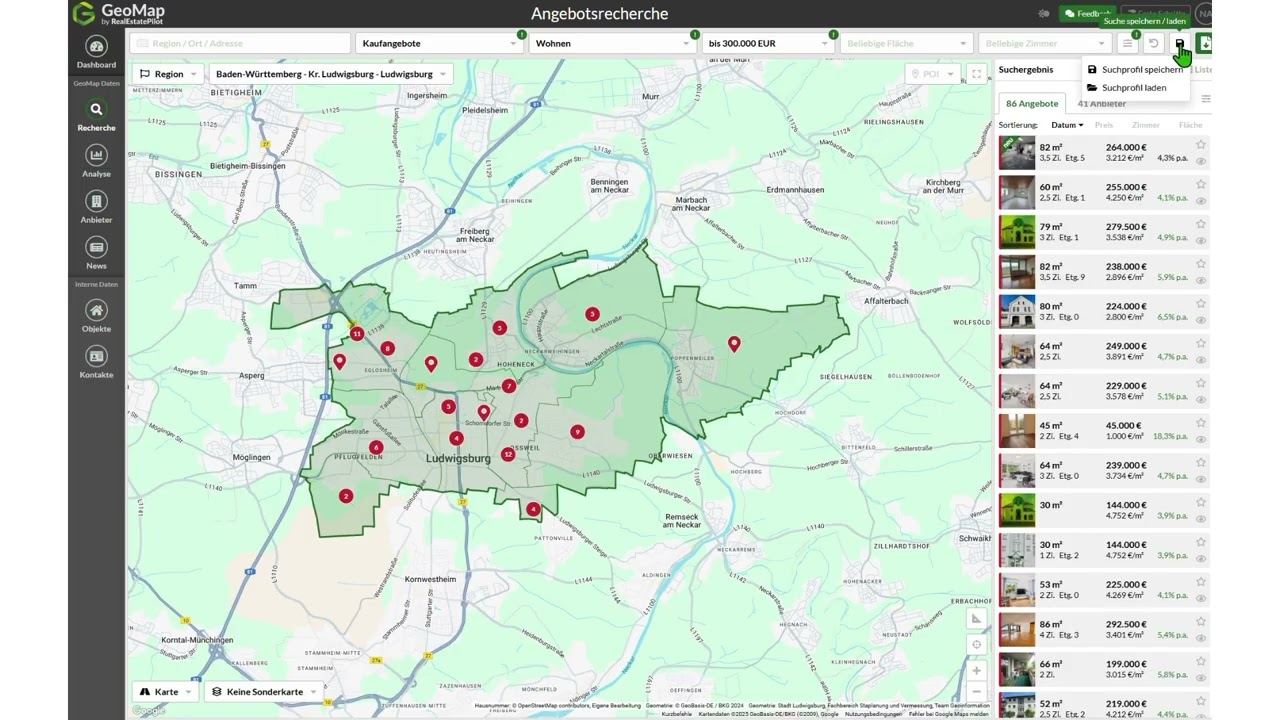This screenshot has height=720, width=1280.
Task: Open the Analyse section
Action: pyautogui.click(x=96, y=161)
